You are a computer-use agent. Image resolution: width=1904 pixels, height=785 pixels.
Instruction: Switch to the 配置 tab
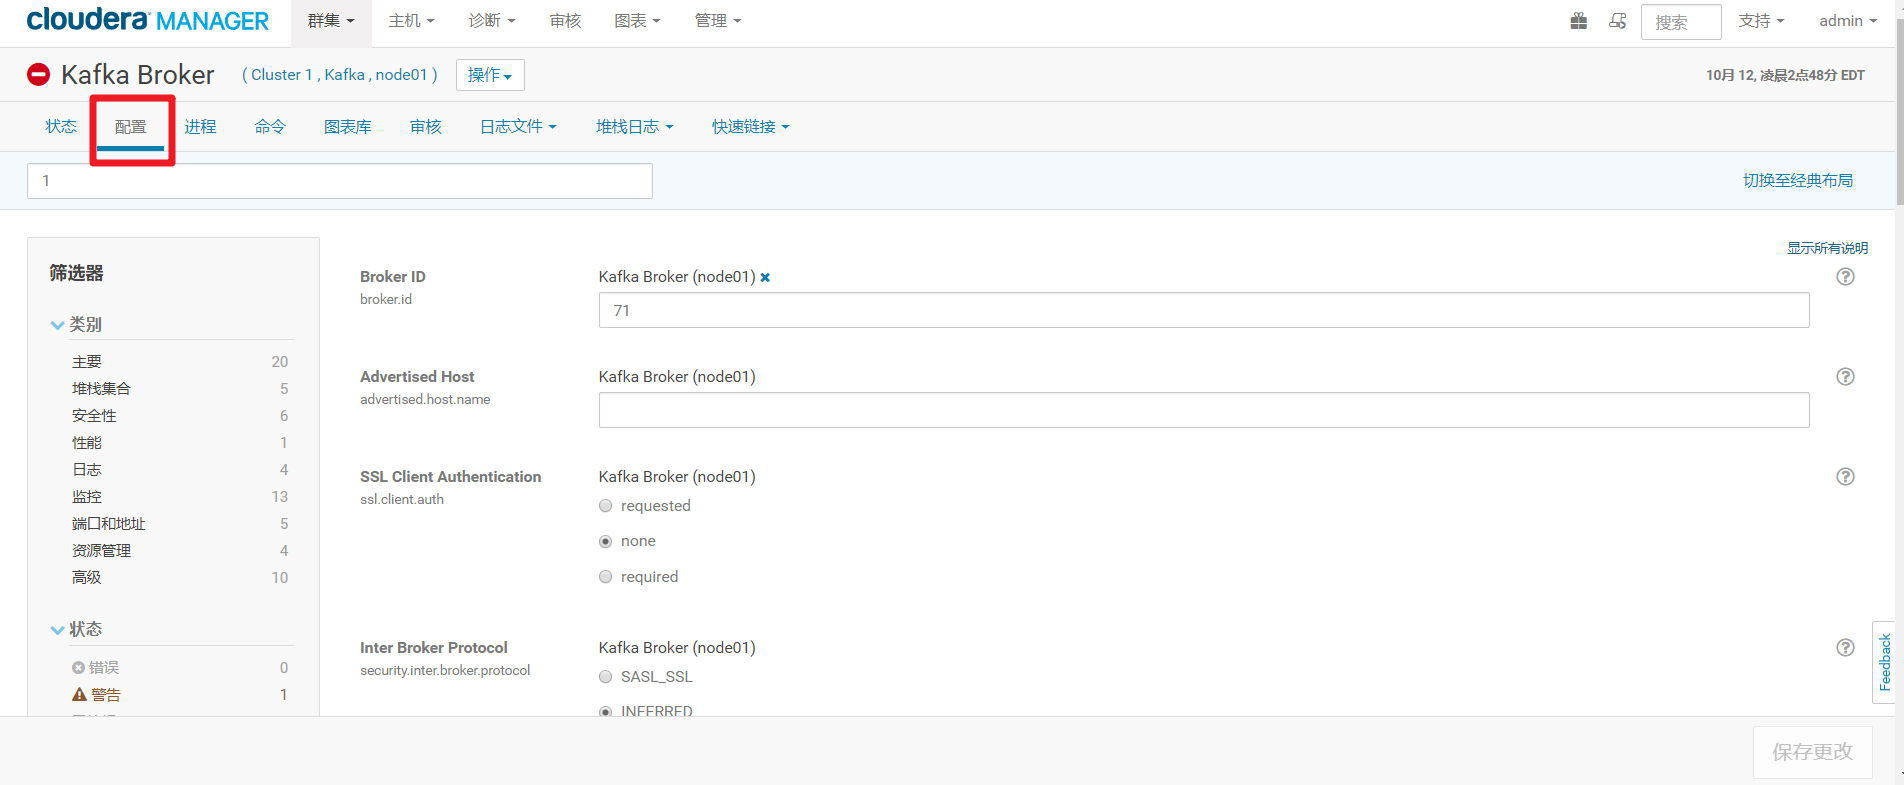pos(131,127)
